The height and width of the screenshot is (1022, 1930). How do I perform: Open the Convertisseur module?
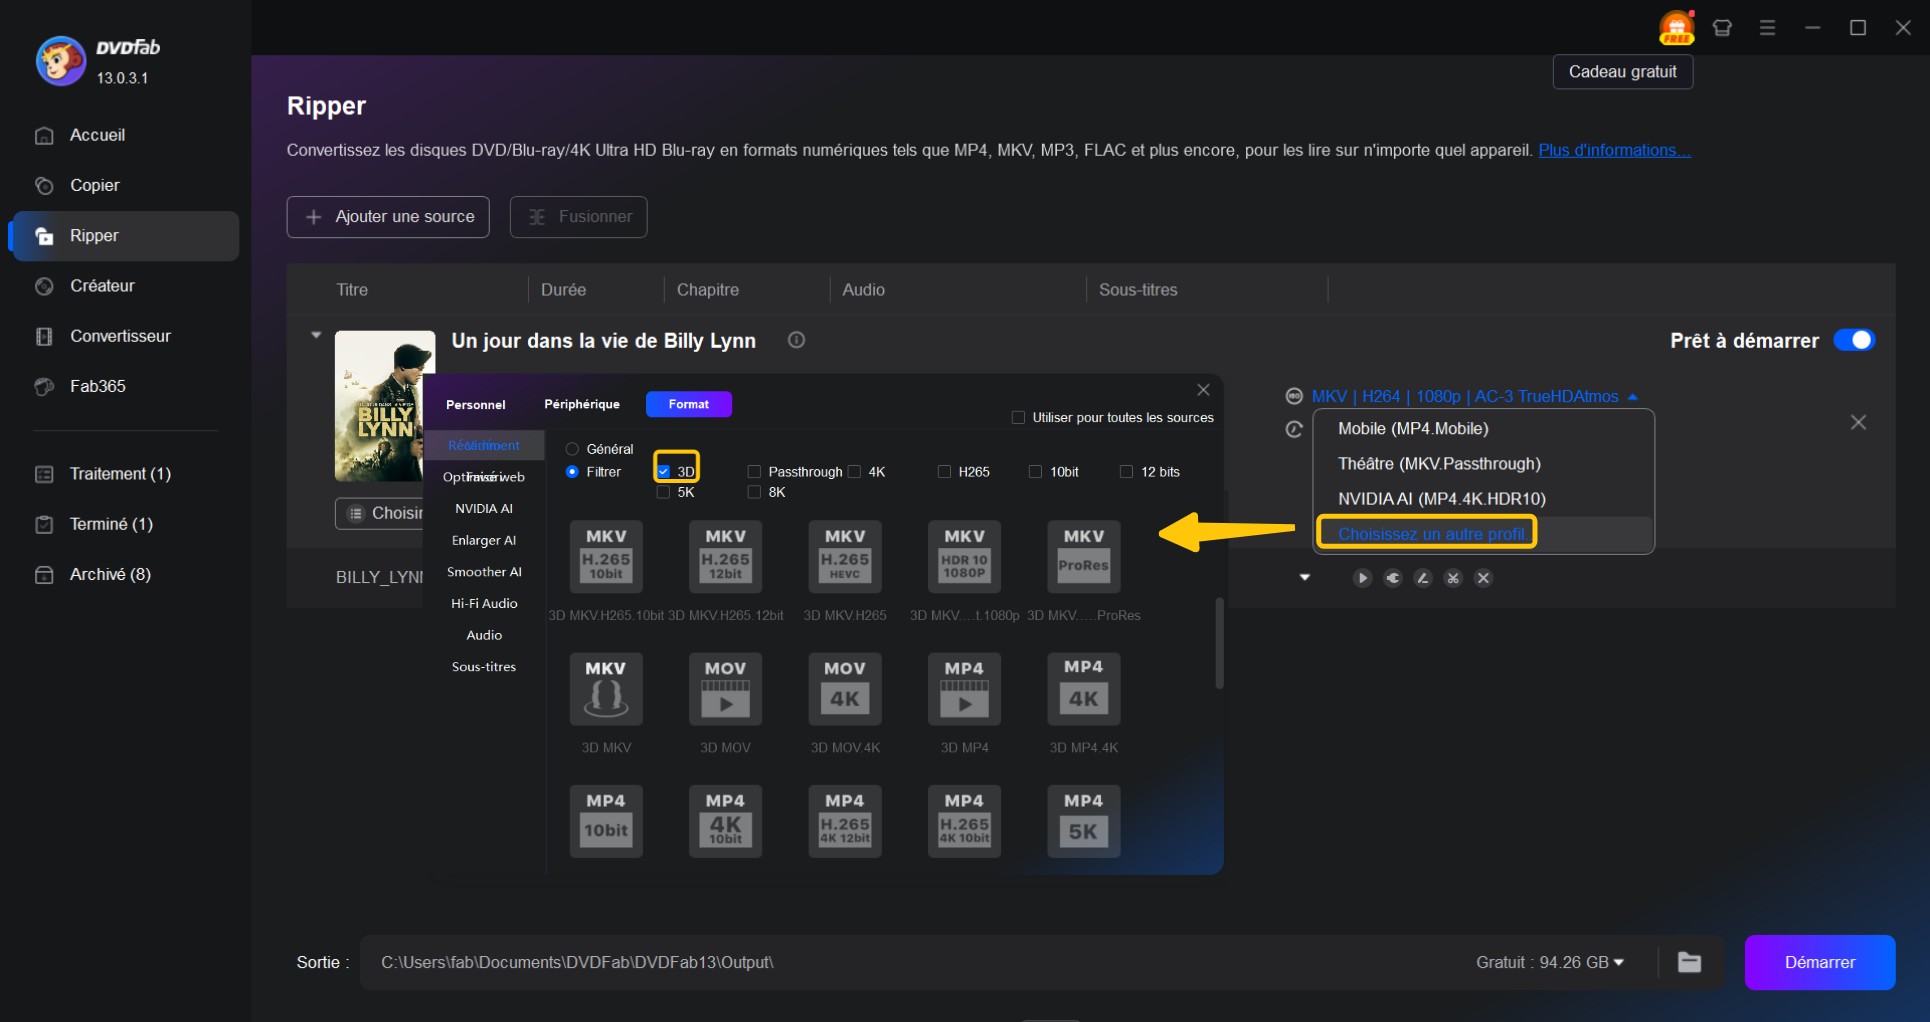tap(120, 336)
